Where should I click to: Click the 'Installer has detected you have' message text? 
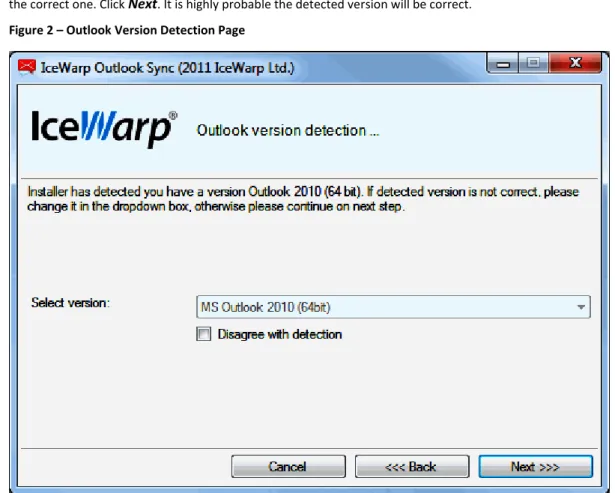pyautogui.click(x=303, y=199)
